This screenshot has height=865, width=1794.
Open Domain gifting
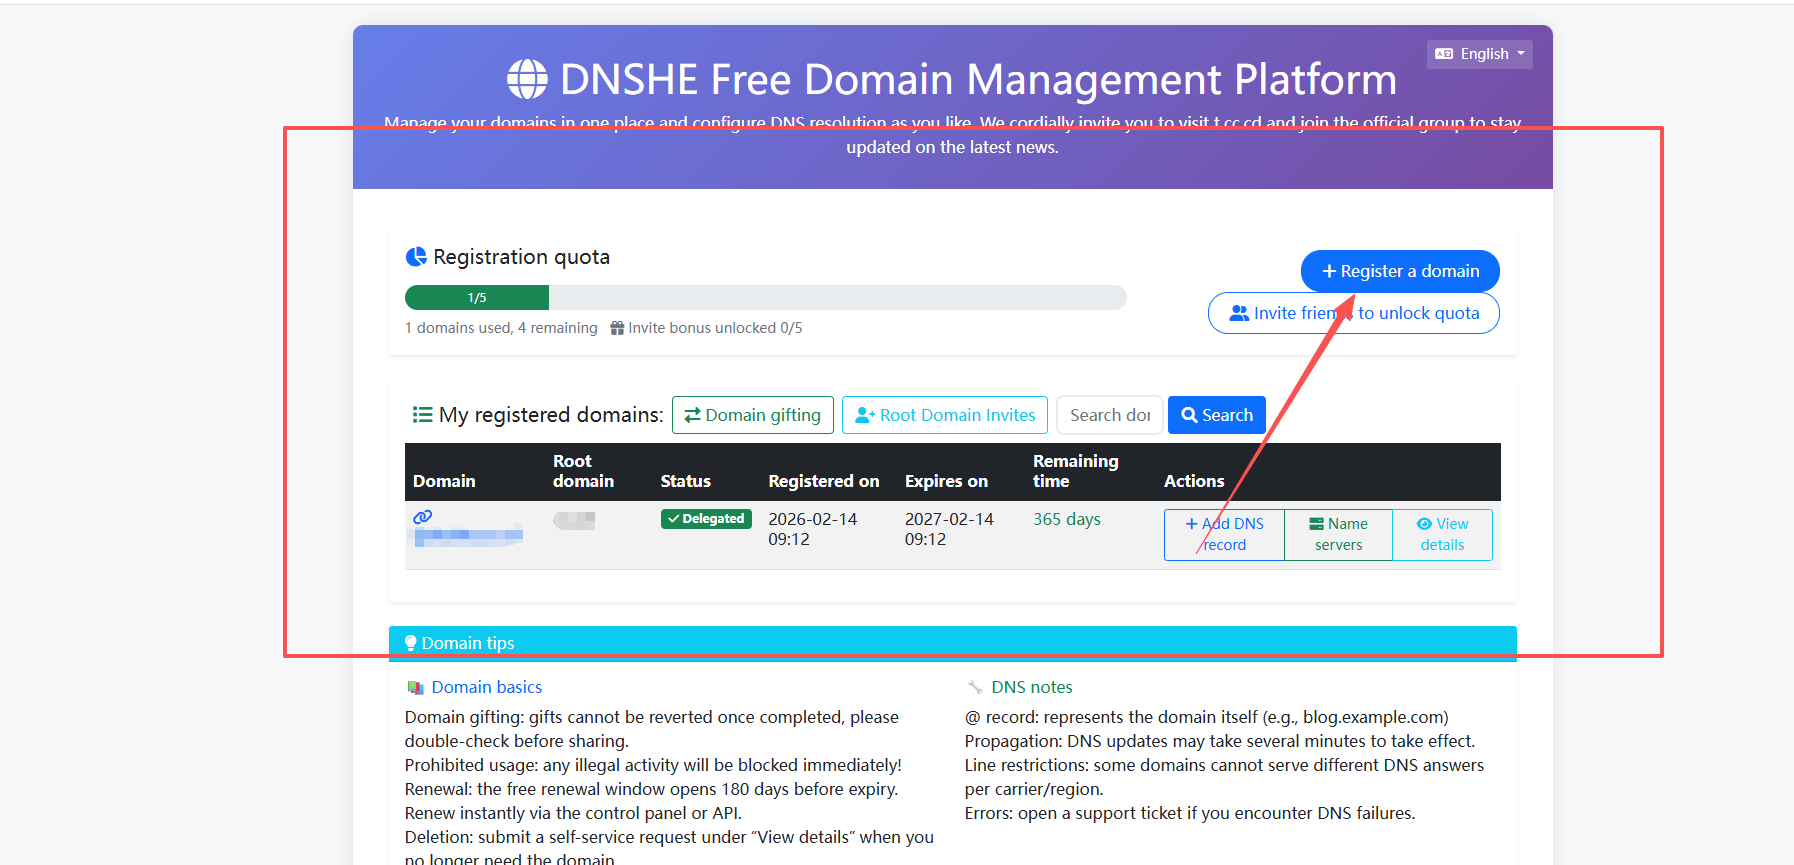click(752, 415)
